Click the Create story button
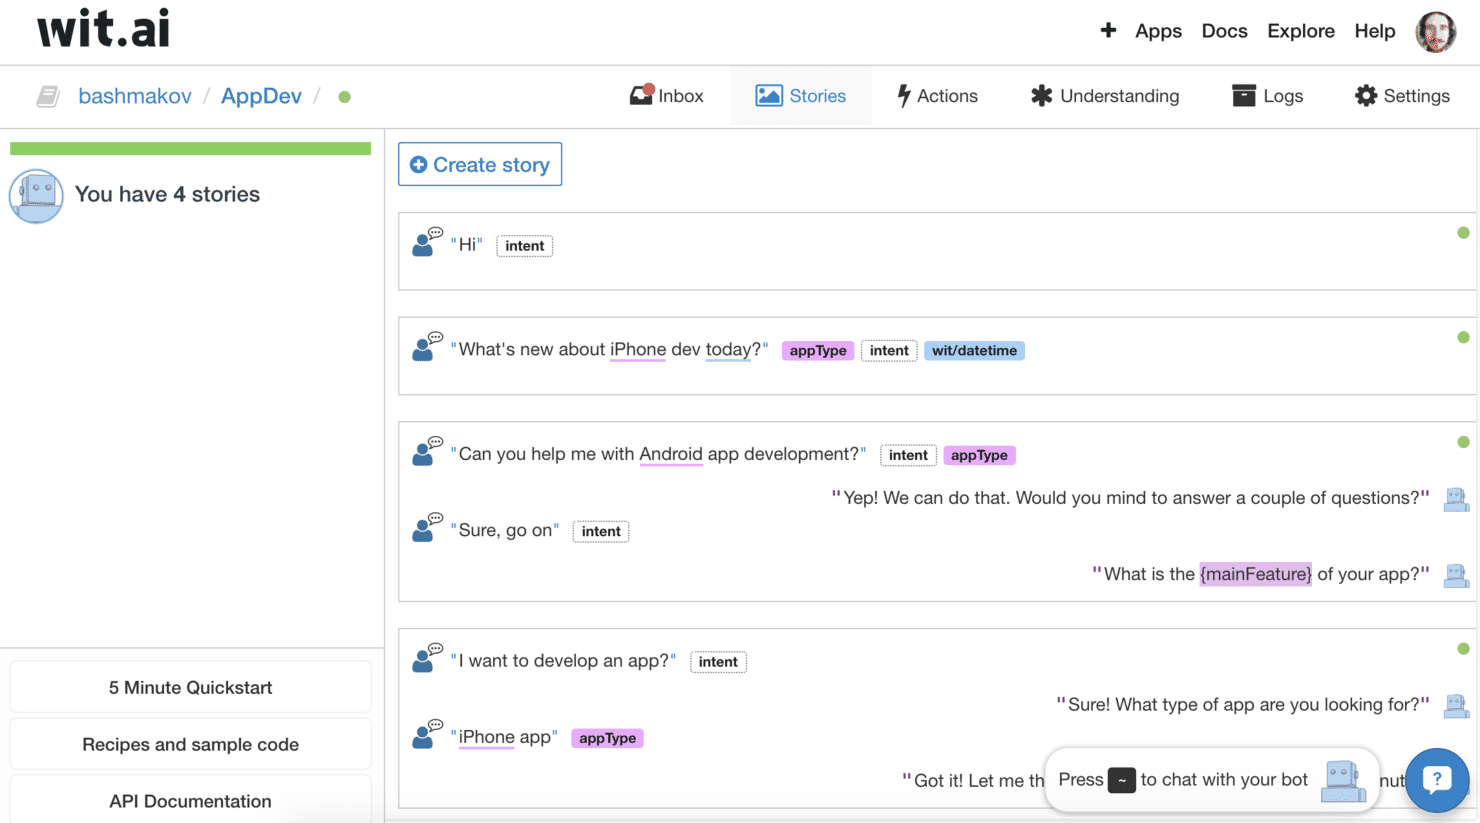The image size is (1480, 823). [480, 164]
